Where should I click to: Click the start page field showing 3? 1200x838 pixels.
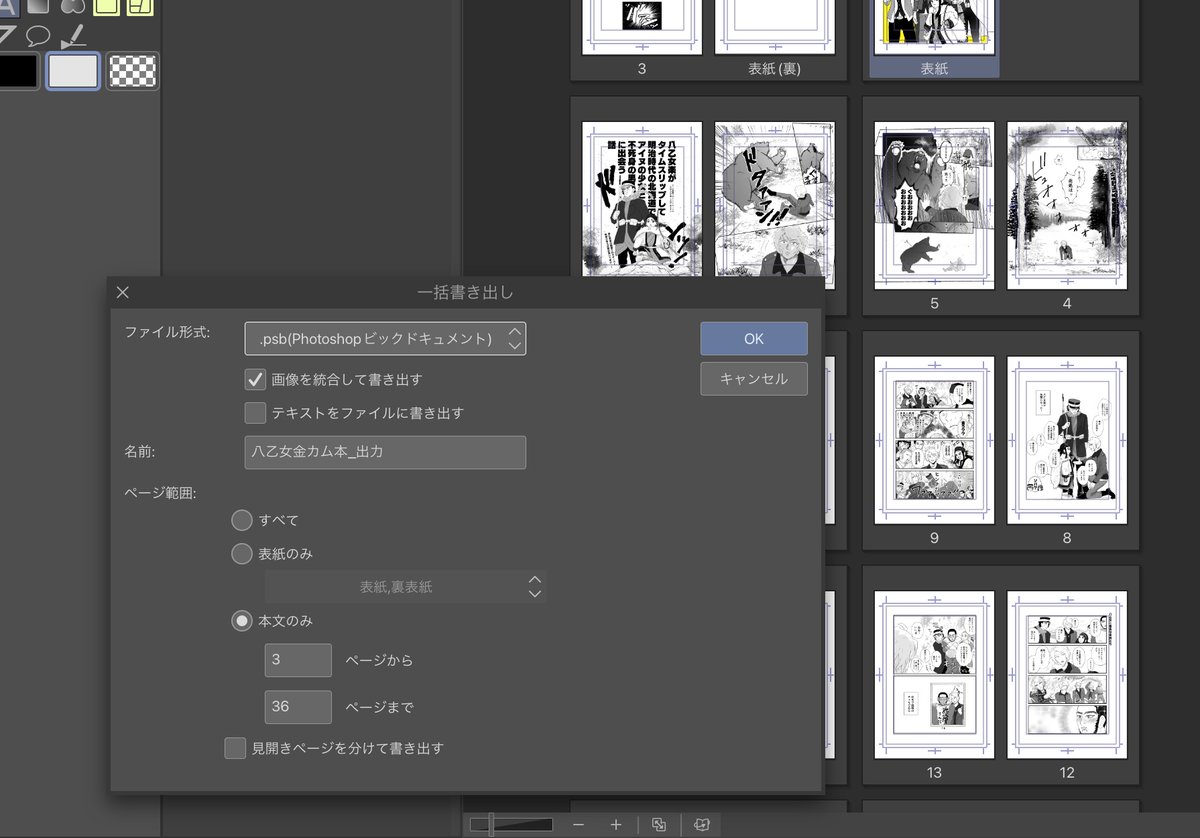pyautogui.click(x=298, y=660)
